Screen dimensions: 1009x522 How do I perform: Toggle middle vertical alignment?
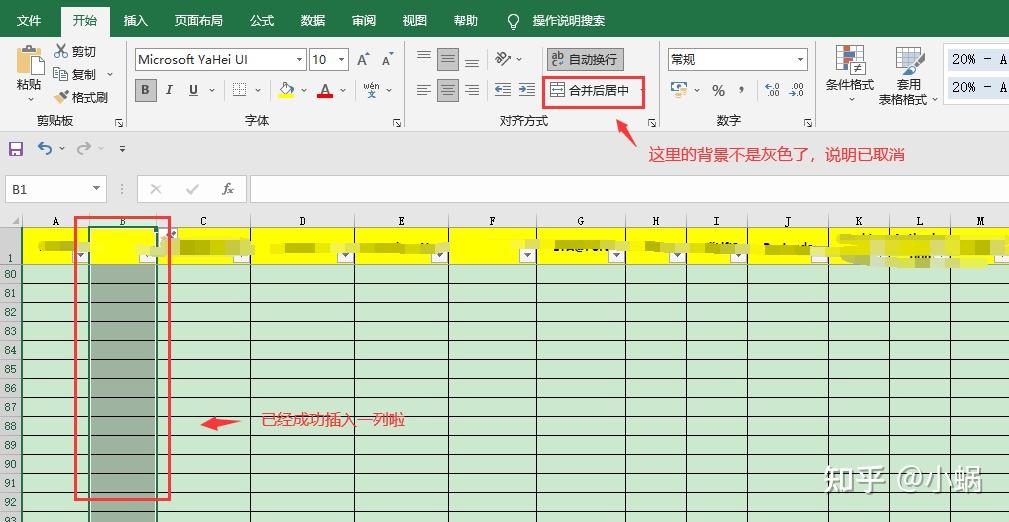pyautogui.click(x=448, y=59)
